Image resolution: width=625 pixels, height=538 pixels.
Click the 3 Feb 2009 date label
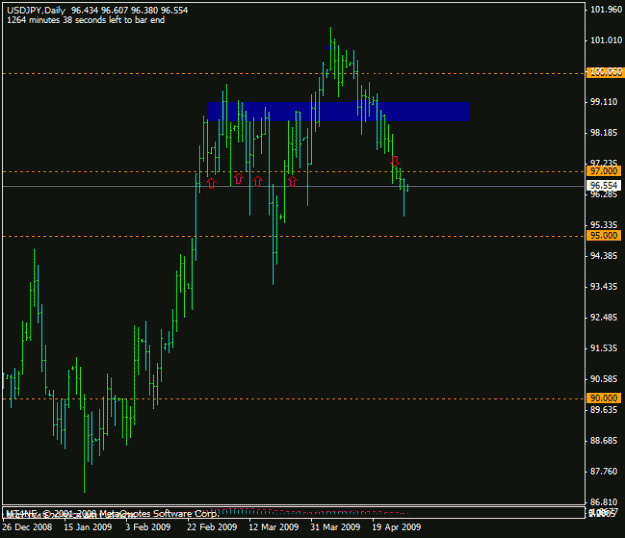[148, 527]
